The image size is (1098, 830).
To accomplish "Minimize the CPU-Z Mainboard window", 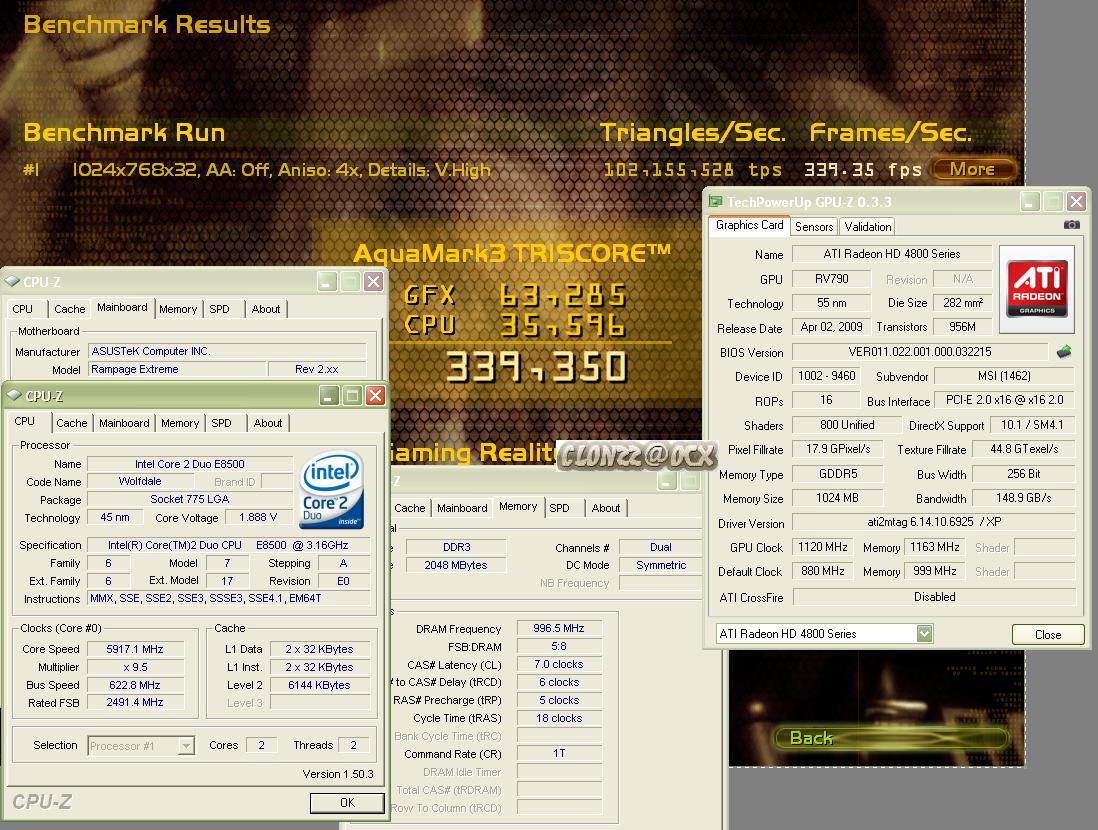I will tap(327, 282).
